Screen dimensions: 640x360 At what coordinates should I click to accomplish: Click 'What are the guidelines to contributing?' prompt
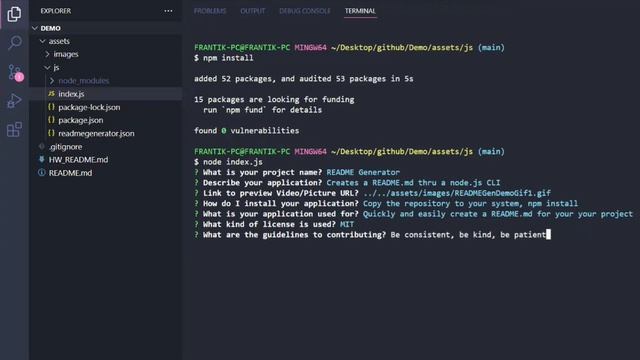tap(294, 235)
